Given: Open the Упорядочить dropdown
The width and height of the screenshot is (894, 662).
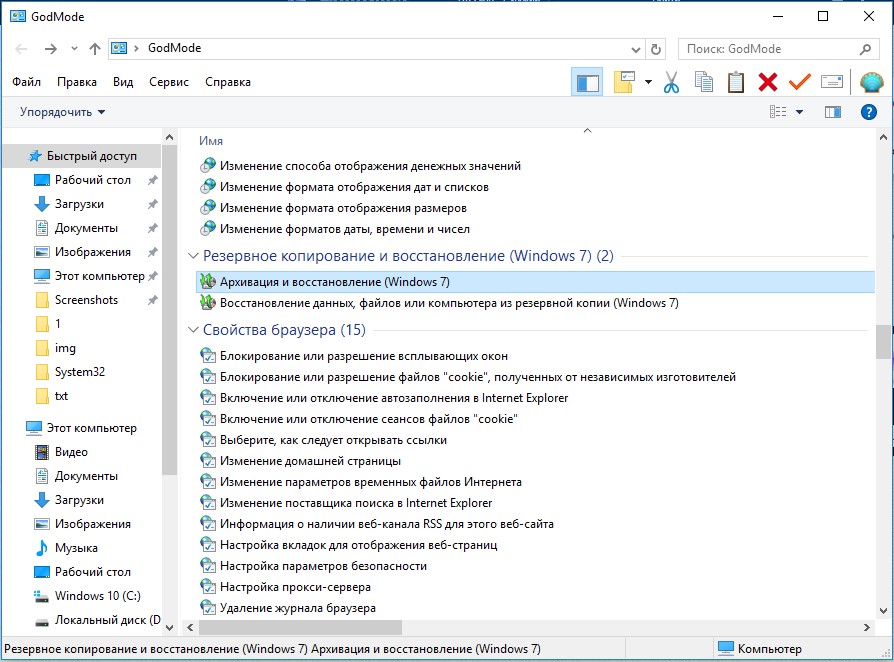Looking at the screenshot, I should (62, 112).
